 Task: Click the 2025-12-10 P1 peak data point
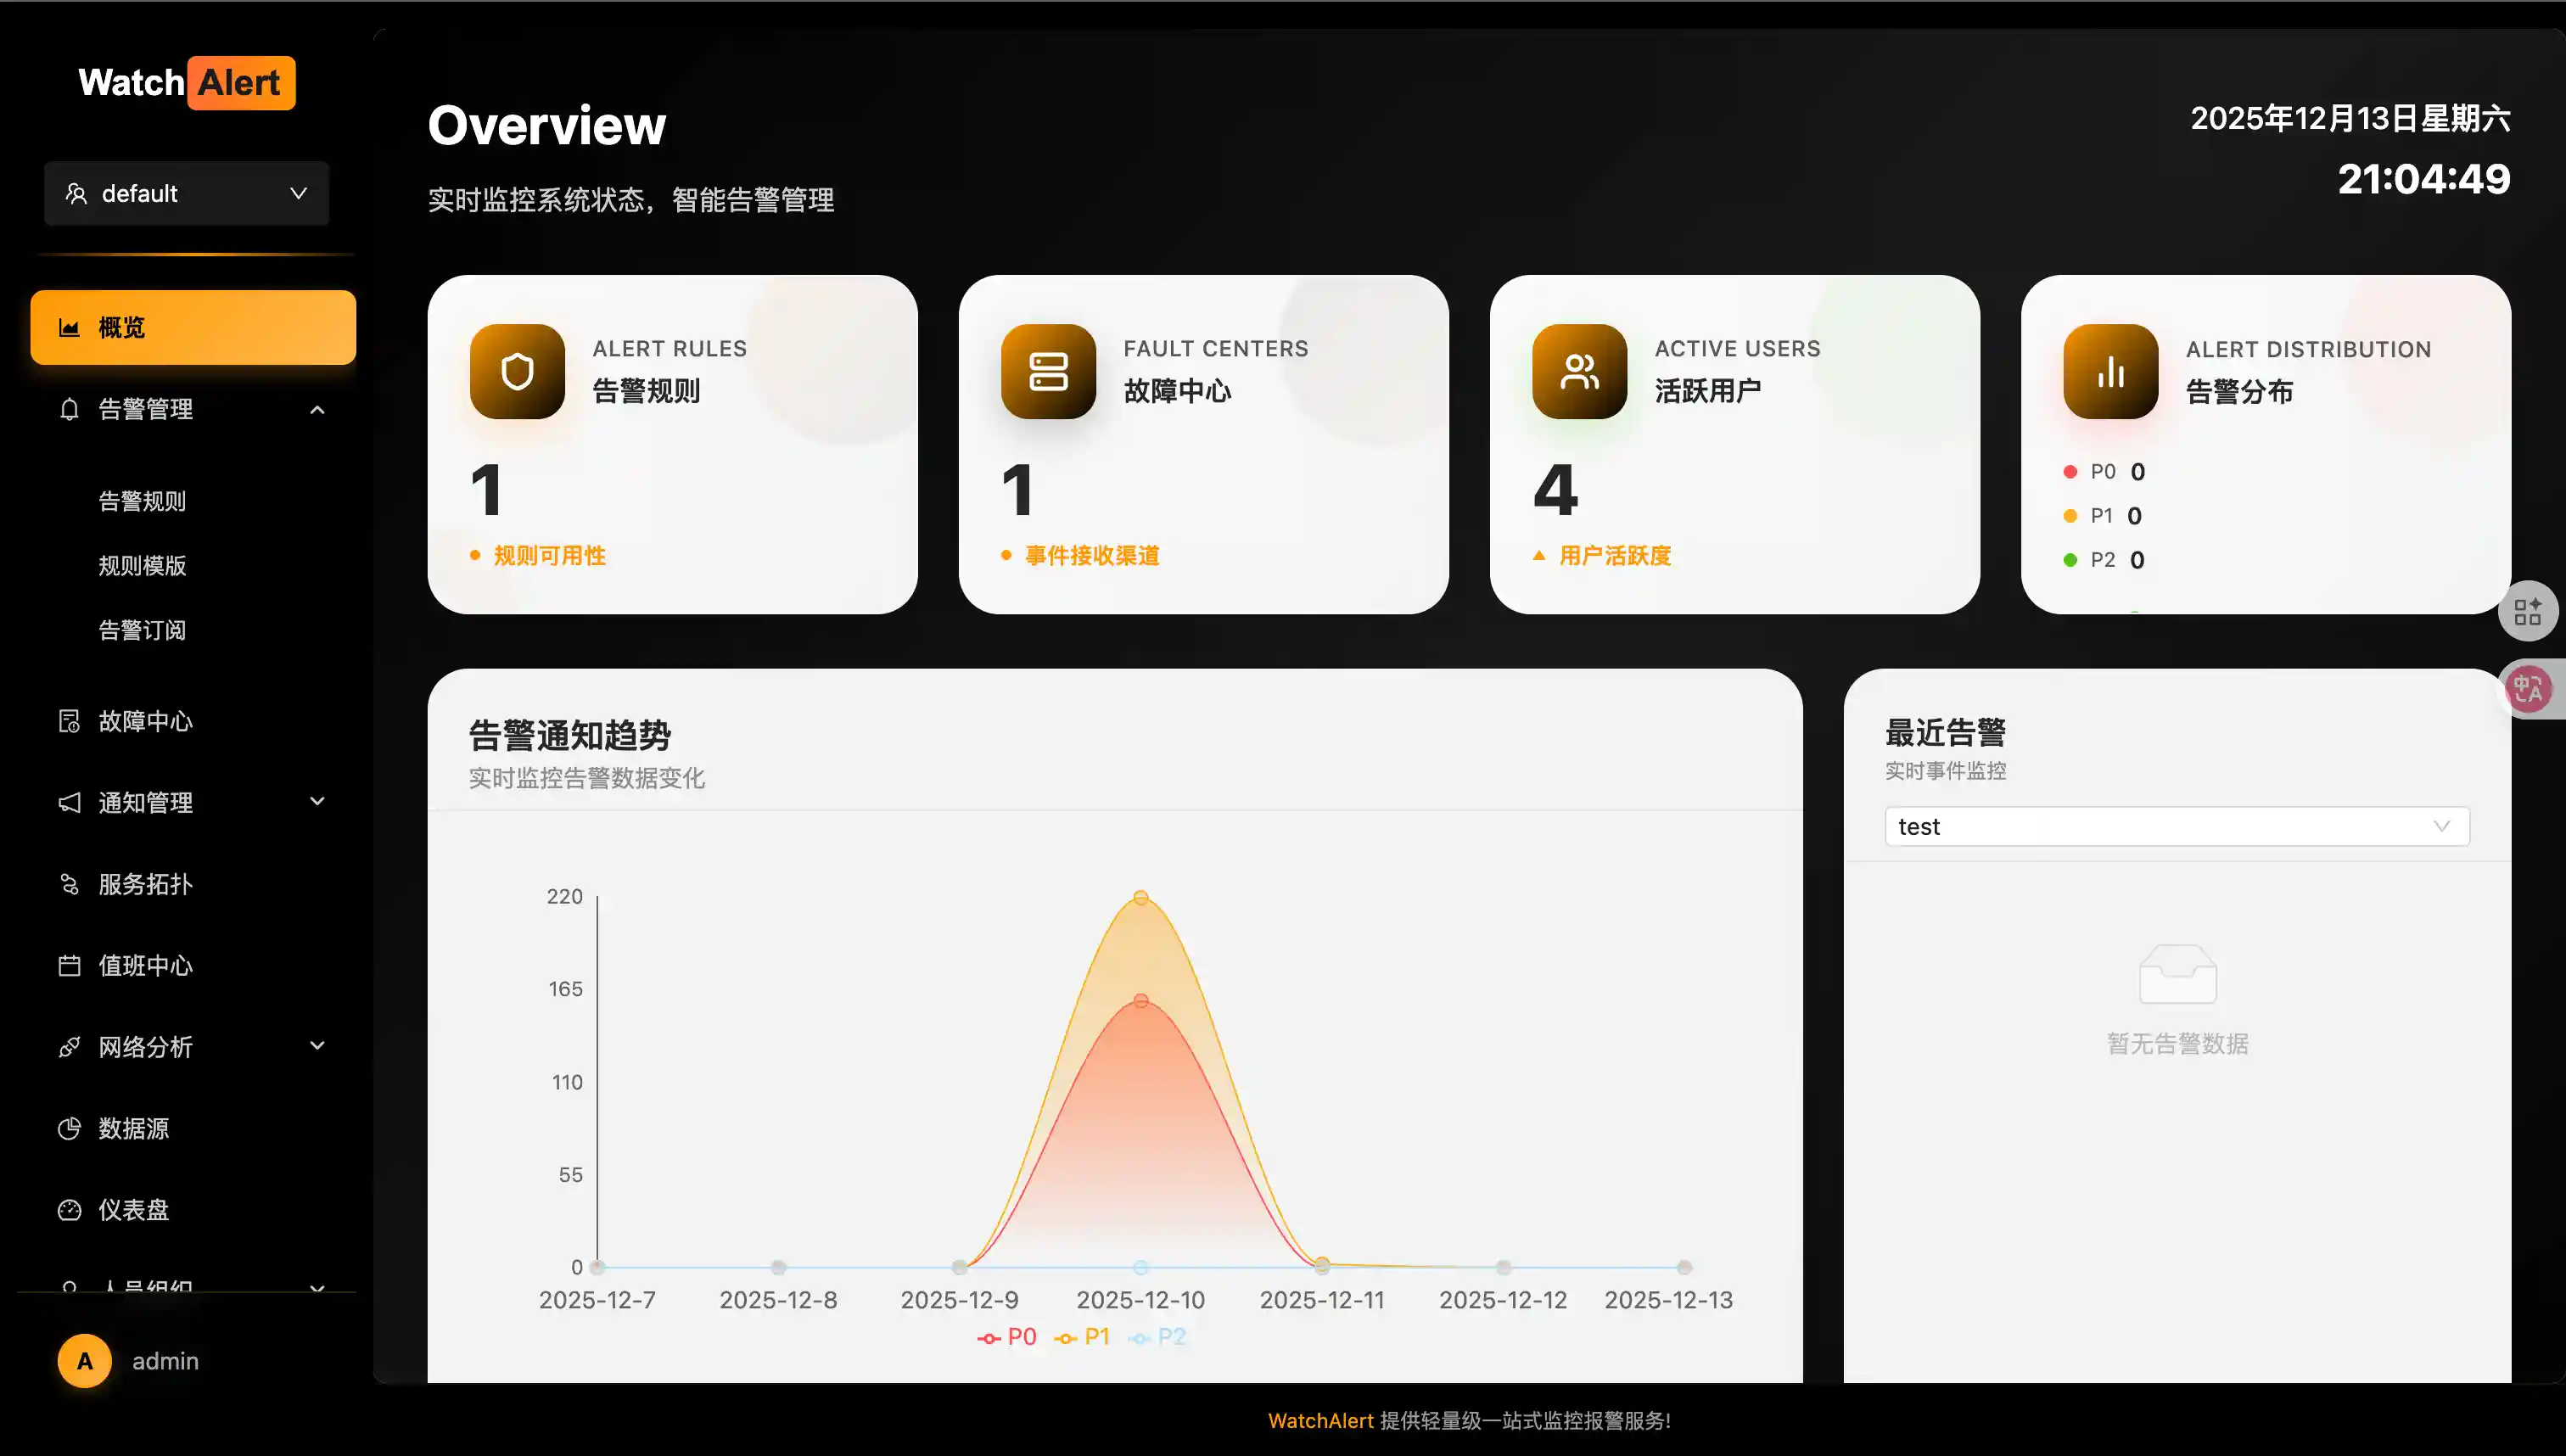click(x=1140, y=897)
